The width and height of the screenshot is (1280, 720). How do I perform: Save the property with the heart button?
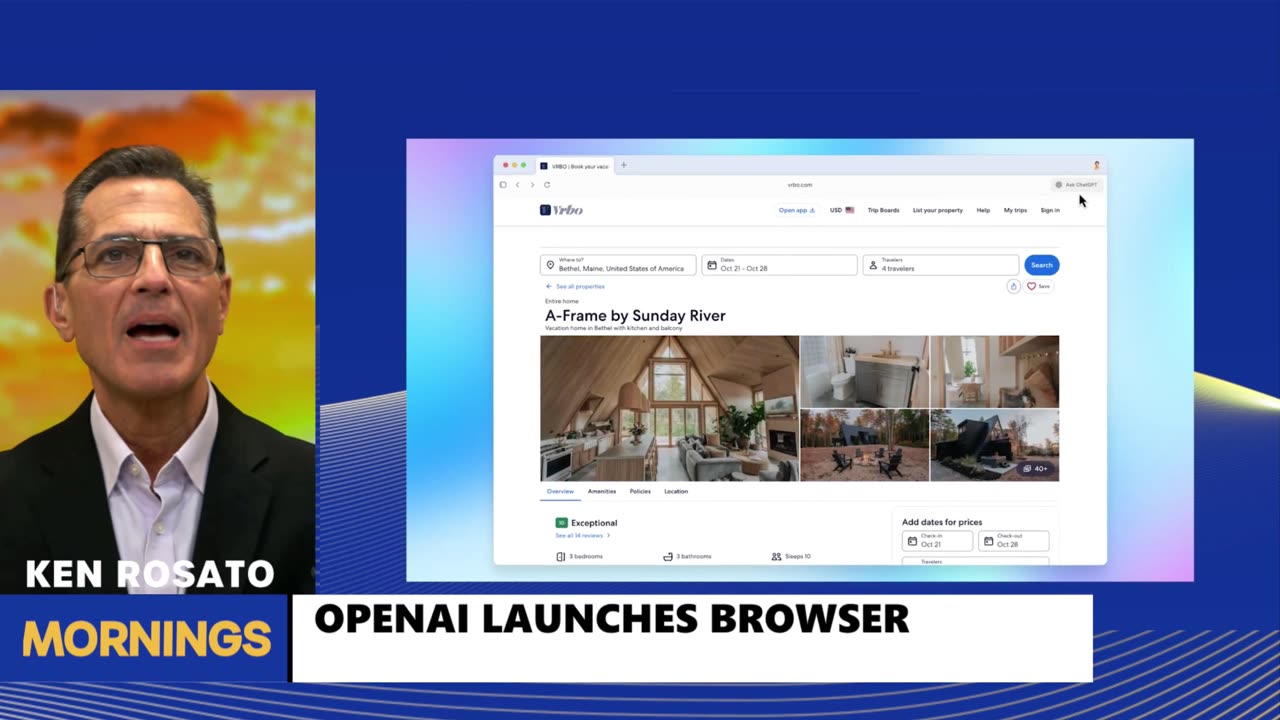pyautogui.click(x=1038, y=286)
